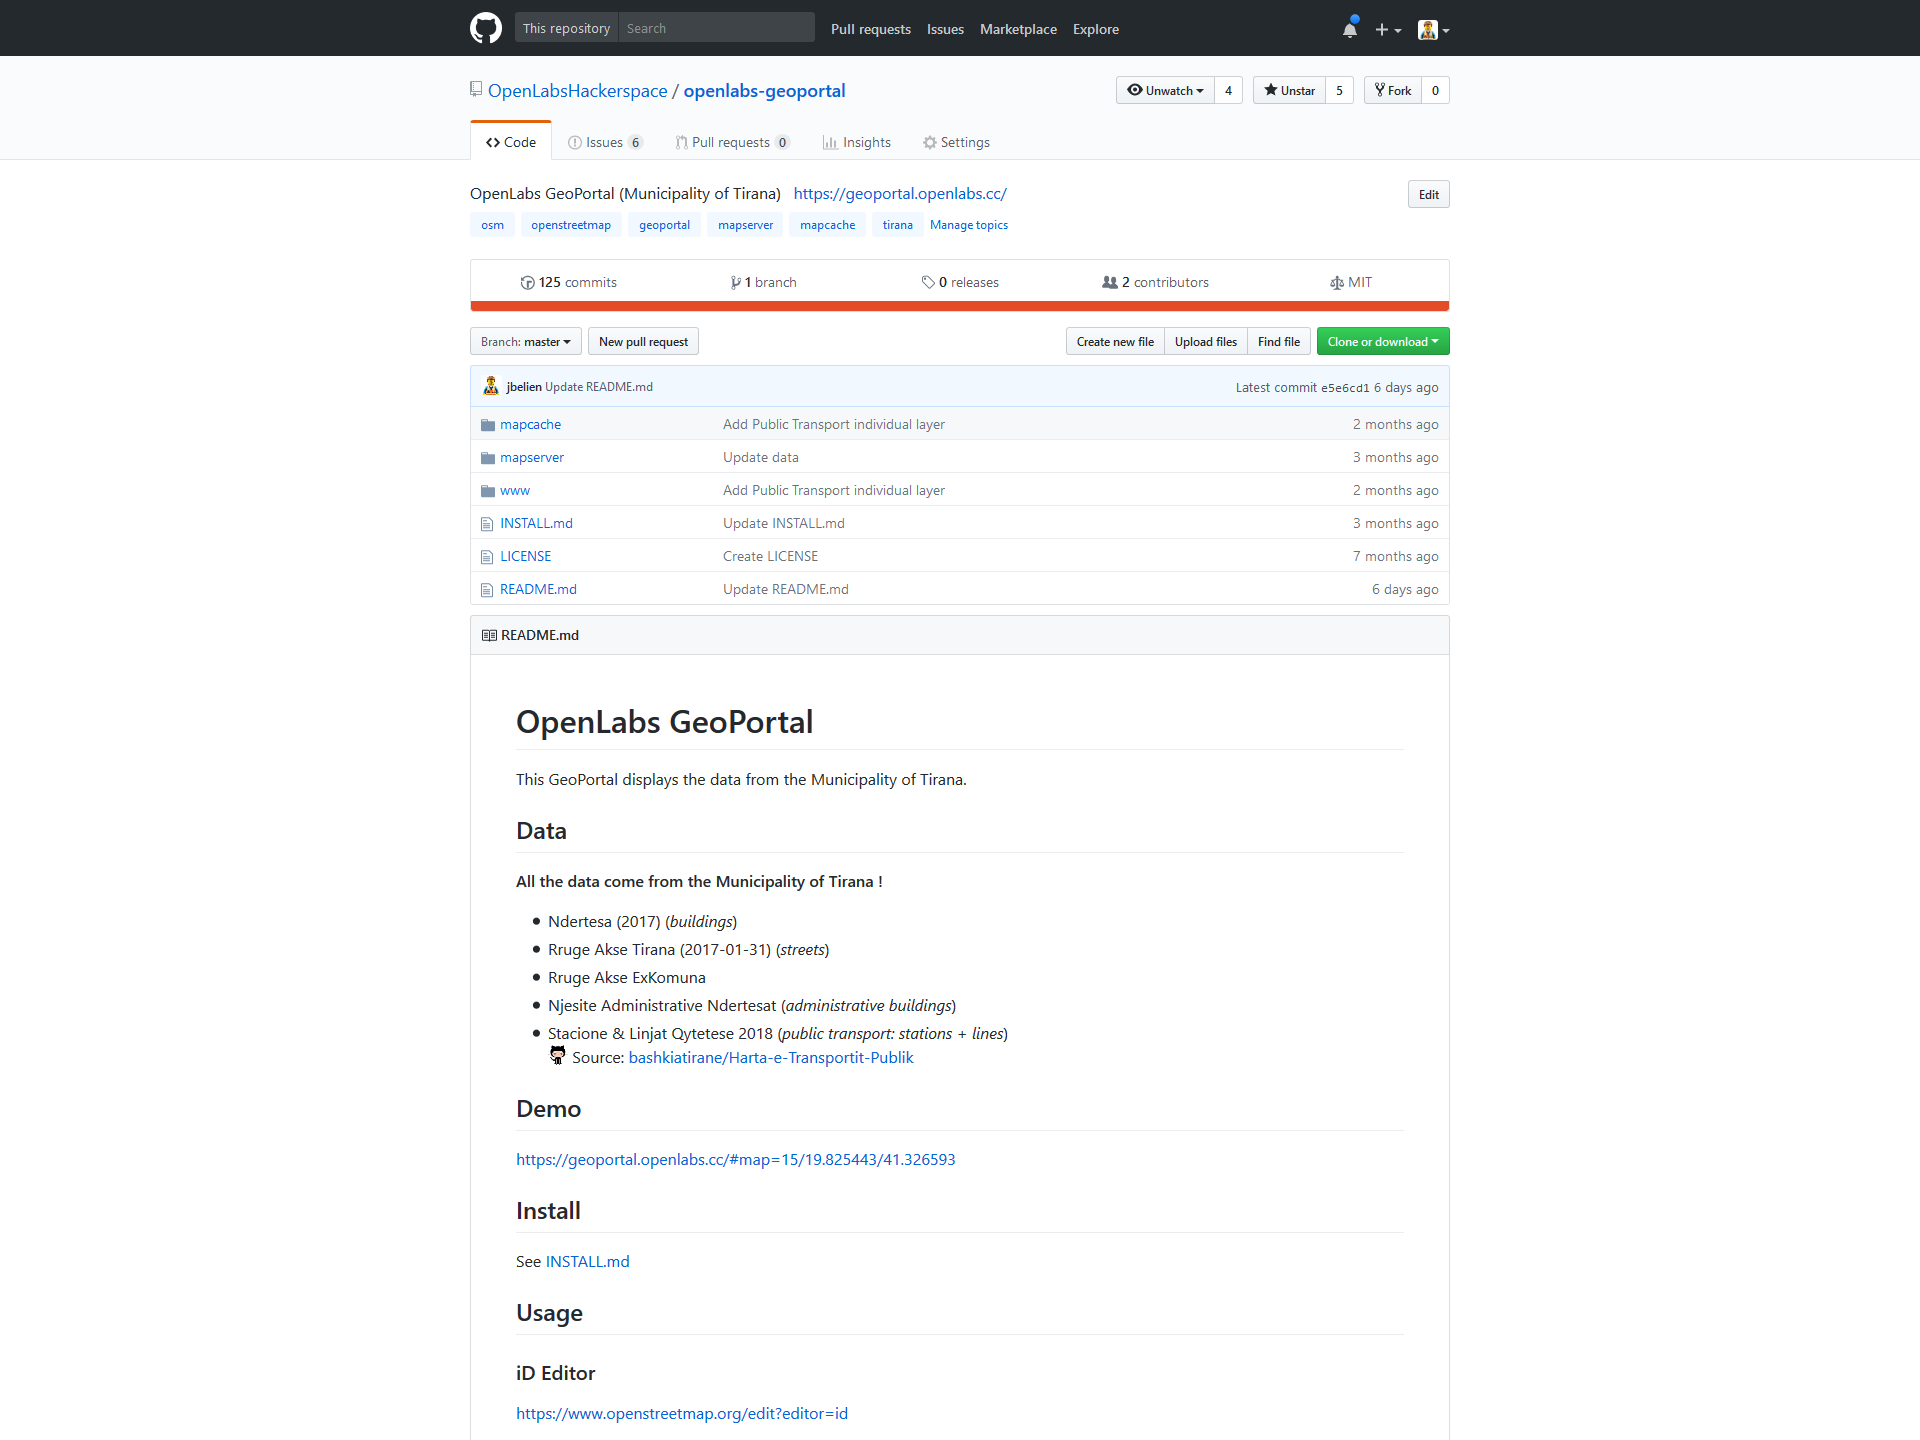The height and width of the screenshot is (1440, 1920).
Task: Click the MIT license scale icon
Action: tap(1337, 283)
